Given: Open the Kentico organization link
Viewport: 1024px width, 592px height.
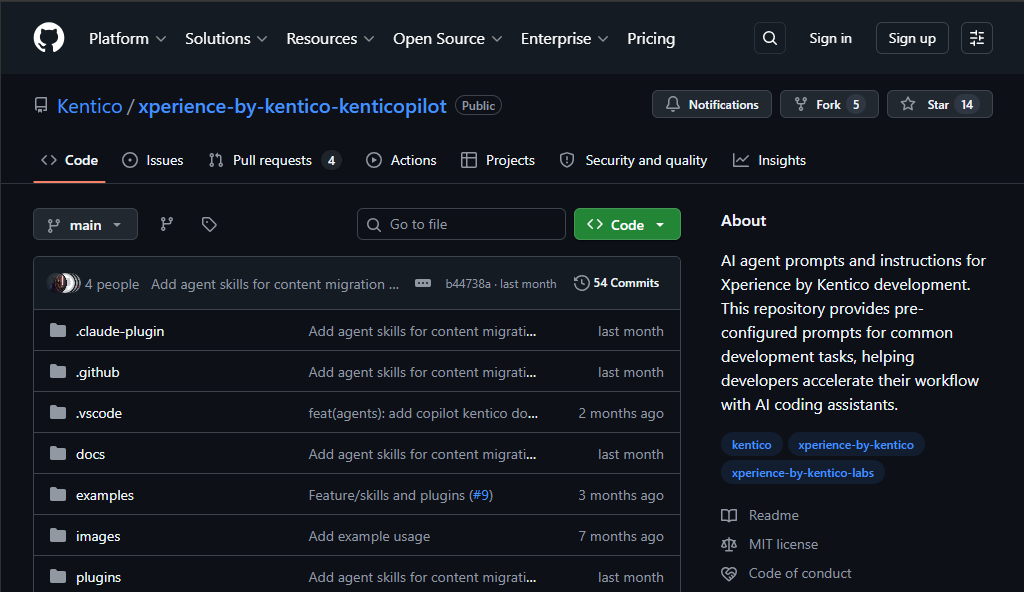Looking at the screenshot, I should click(89, 106).
